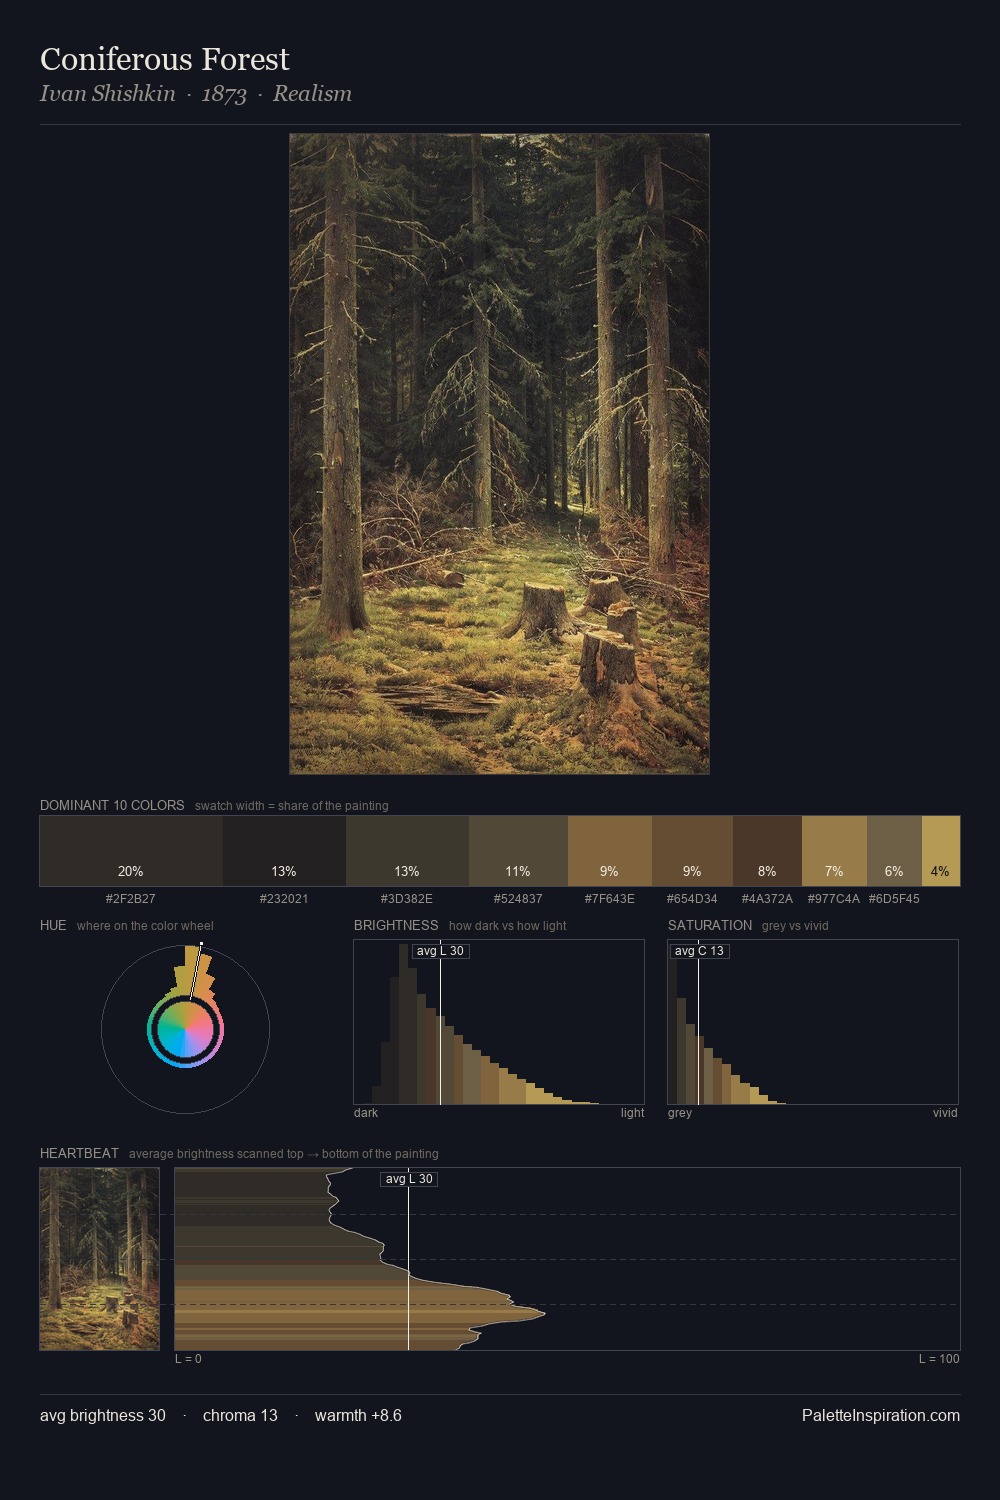Click 'average brightness scanned top → bottom' caption

[284, 1154]
